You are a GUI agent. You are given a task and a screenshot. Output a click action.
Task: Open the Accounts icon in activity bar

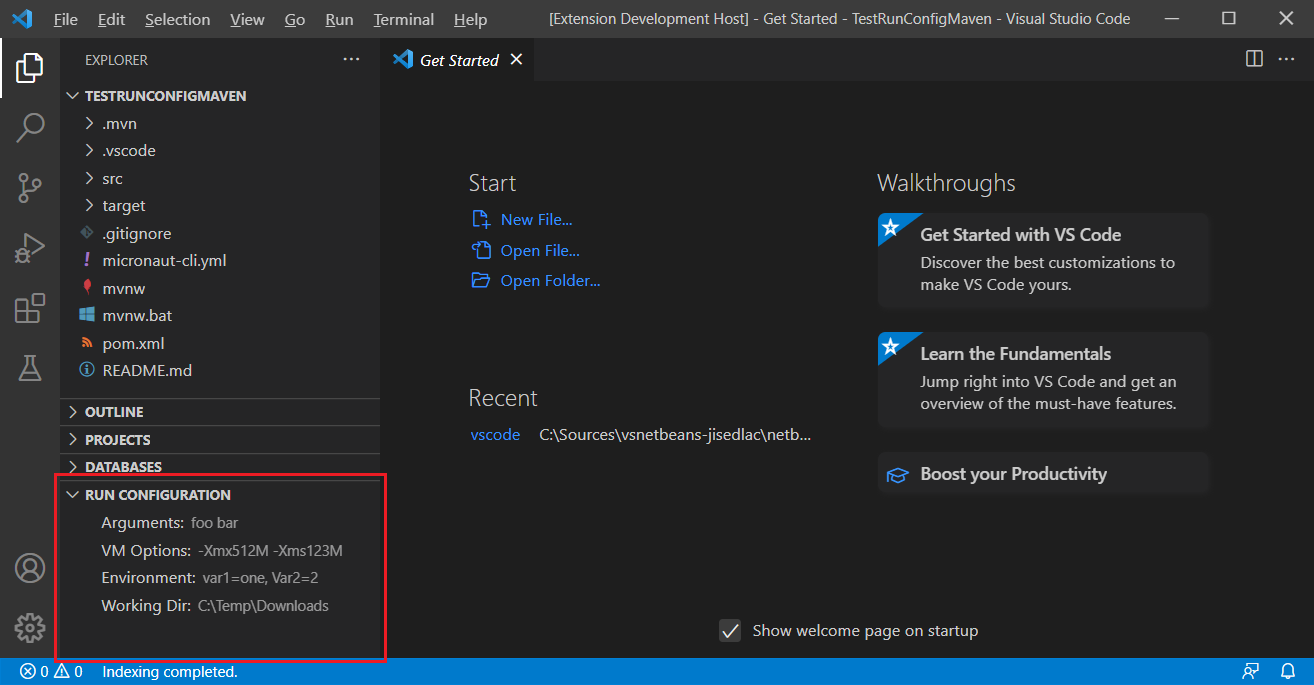click(30, 568)
